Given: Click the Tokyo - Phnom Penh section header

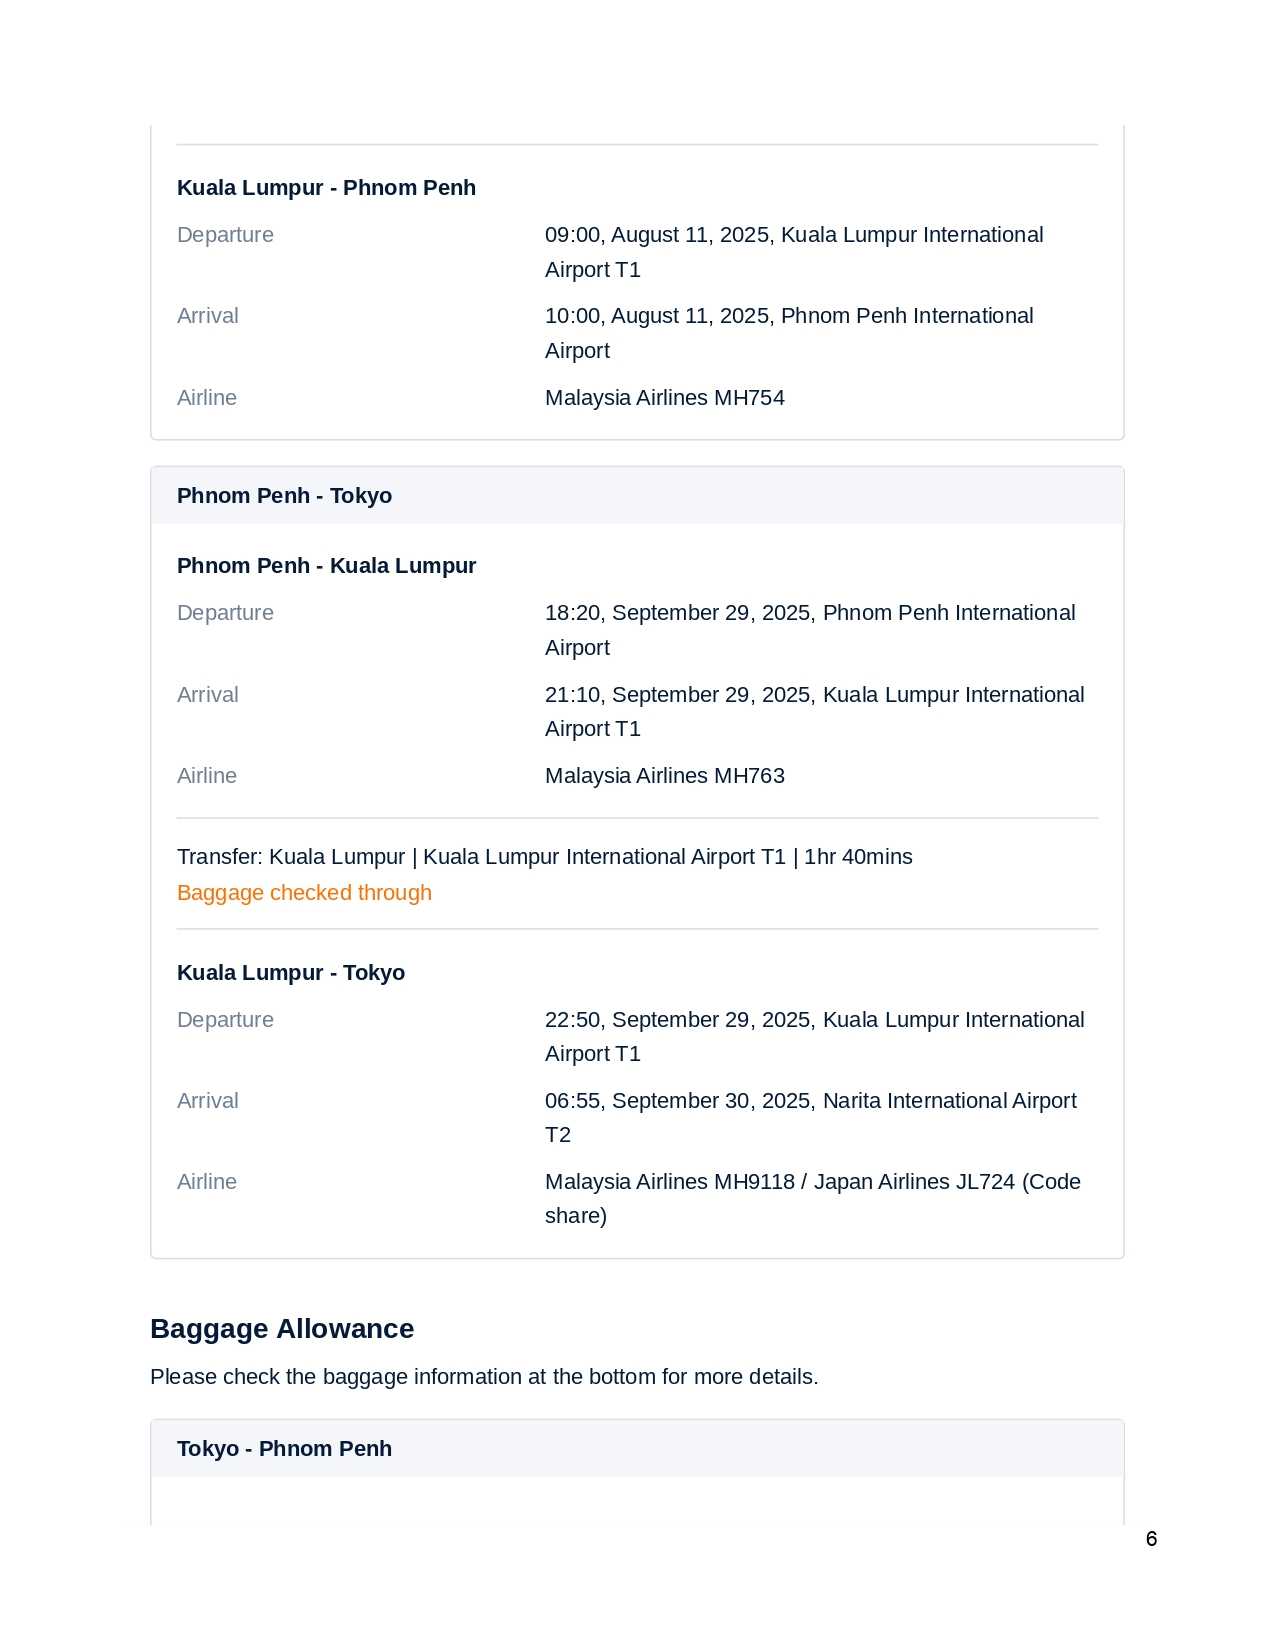Looking at the screenshot, I should tap(284, 1449).
